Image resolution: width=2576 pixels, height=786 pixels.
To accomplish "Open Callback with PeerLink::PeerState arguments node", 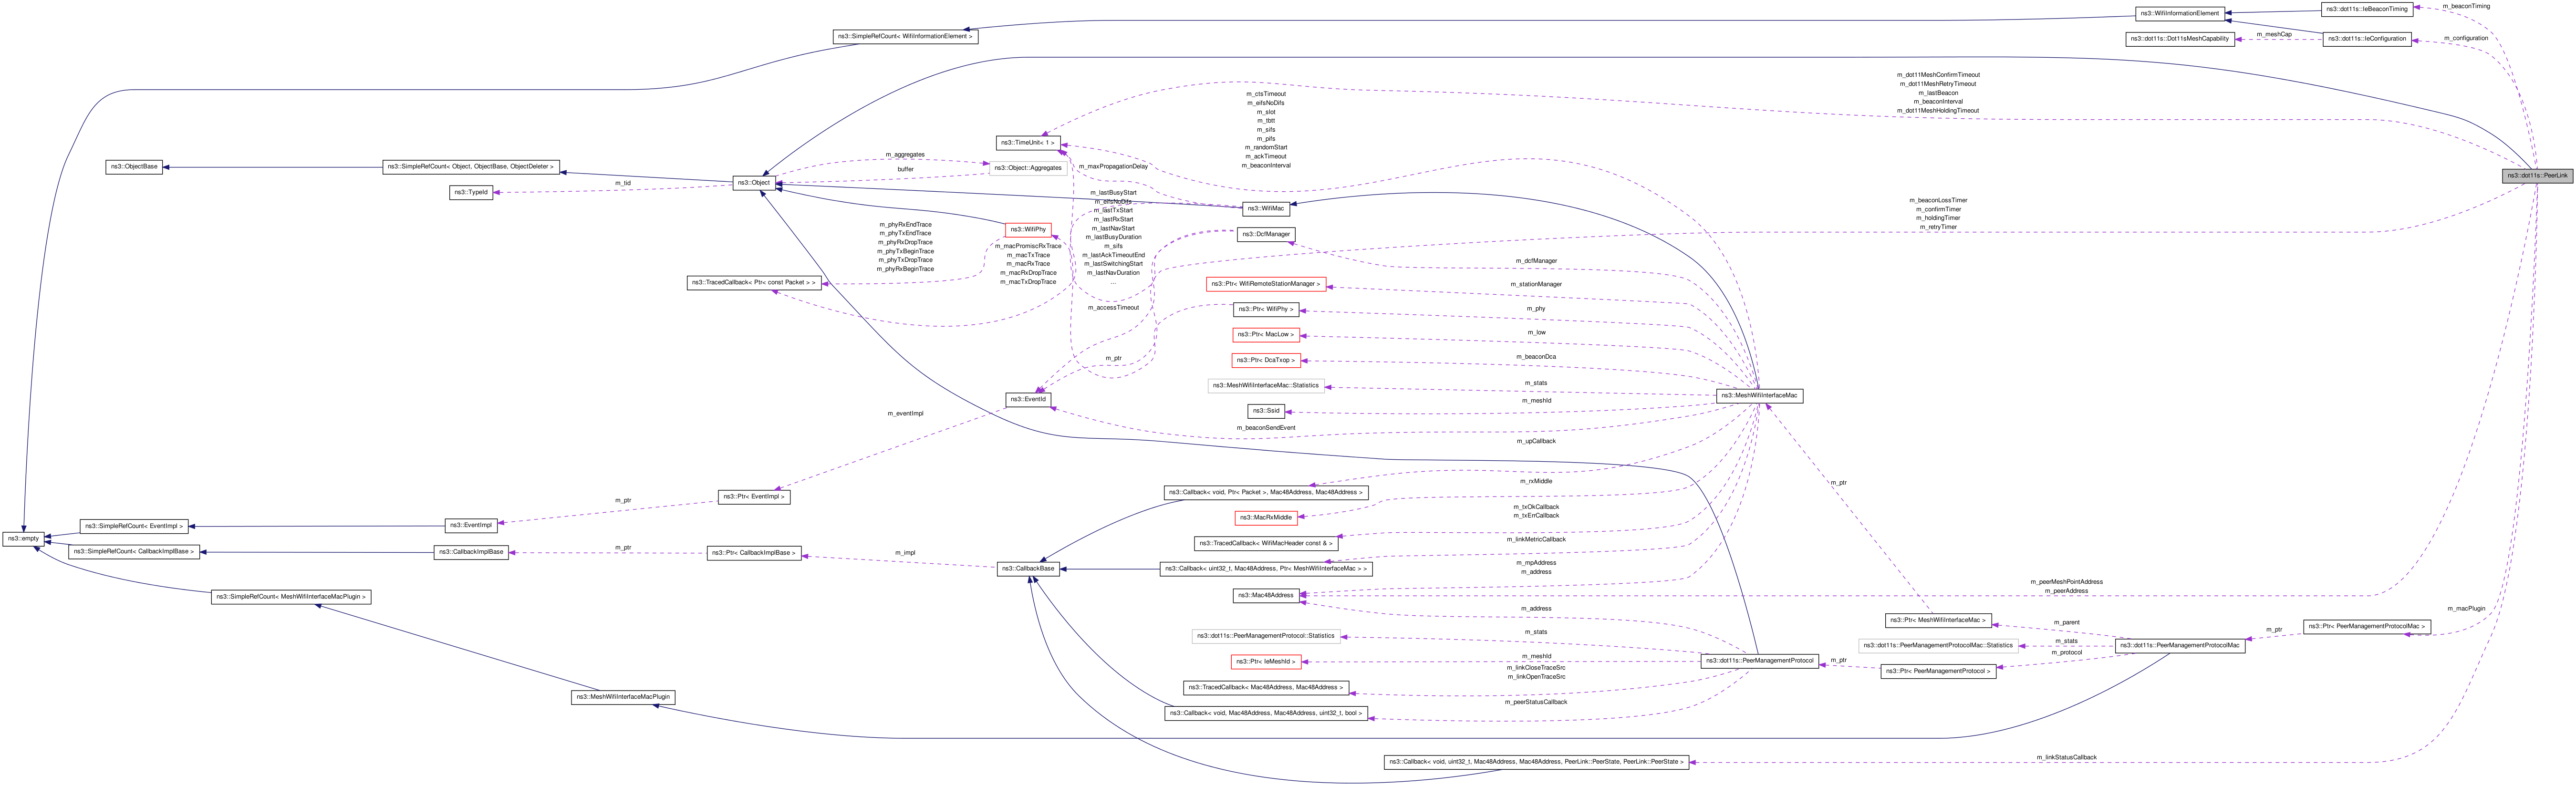I will pos(1536,763).
